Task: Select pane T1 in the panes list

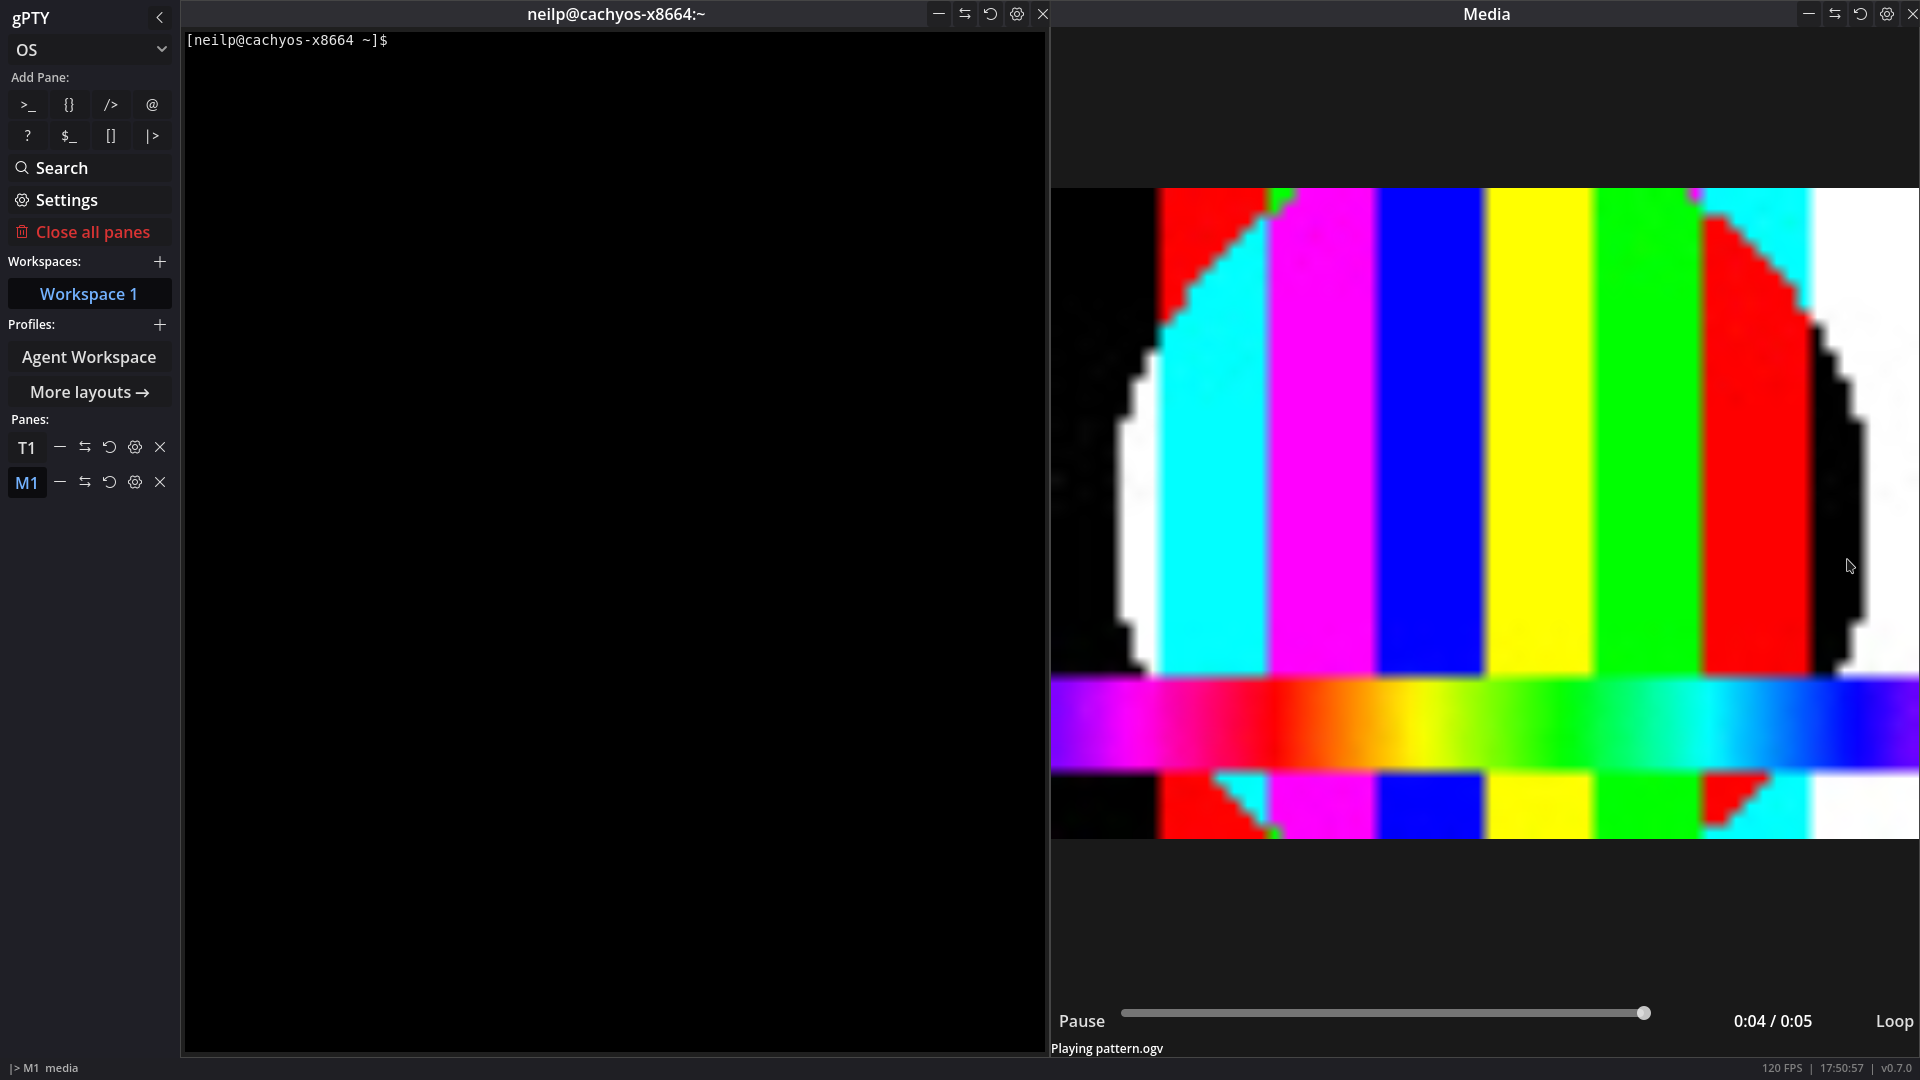Action: (x=27, y=448)
